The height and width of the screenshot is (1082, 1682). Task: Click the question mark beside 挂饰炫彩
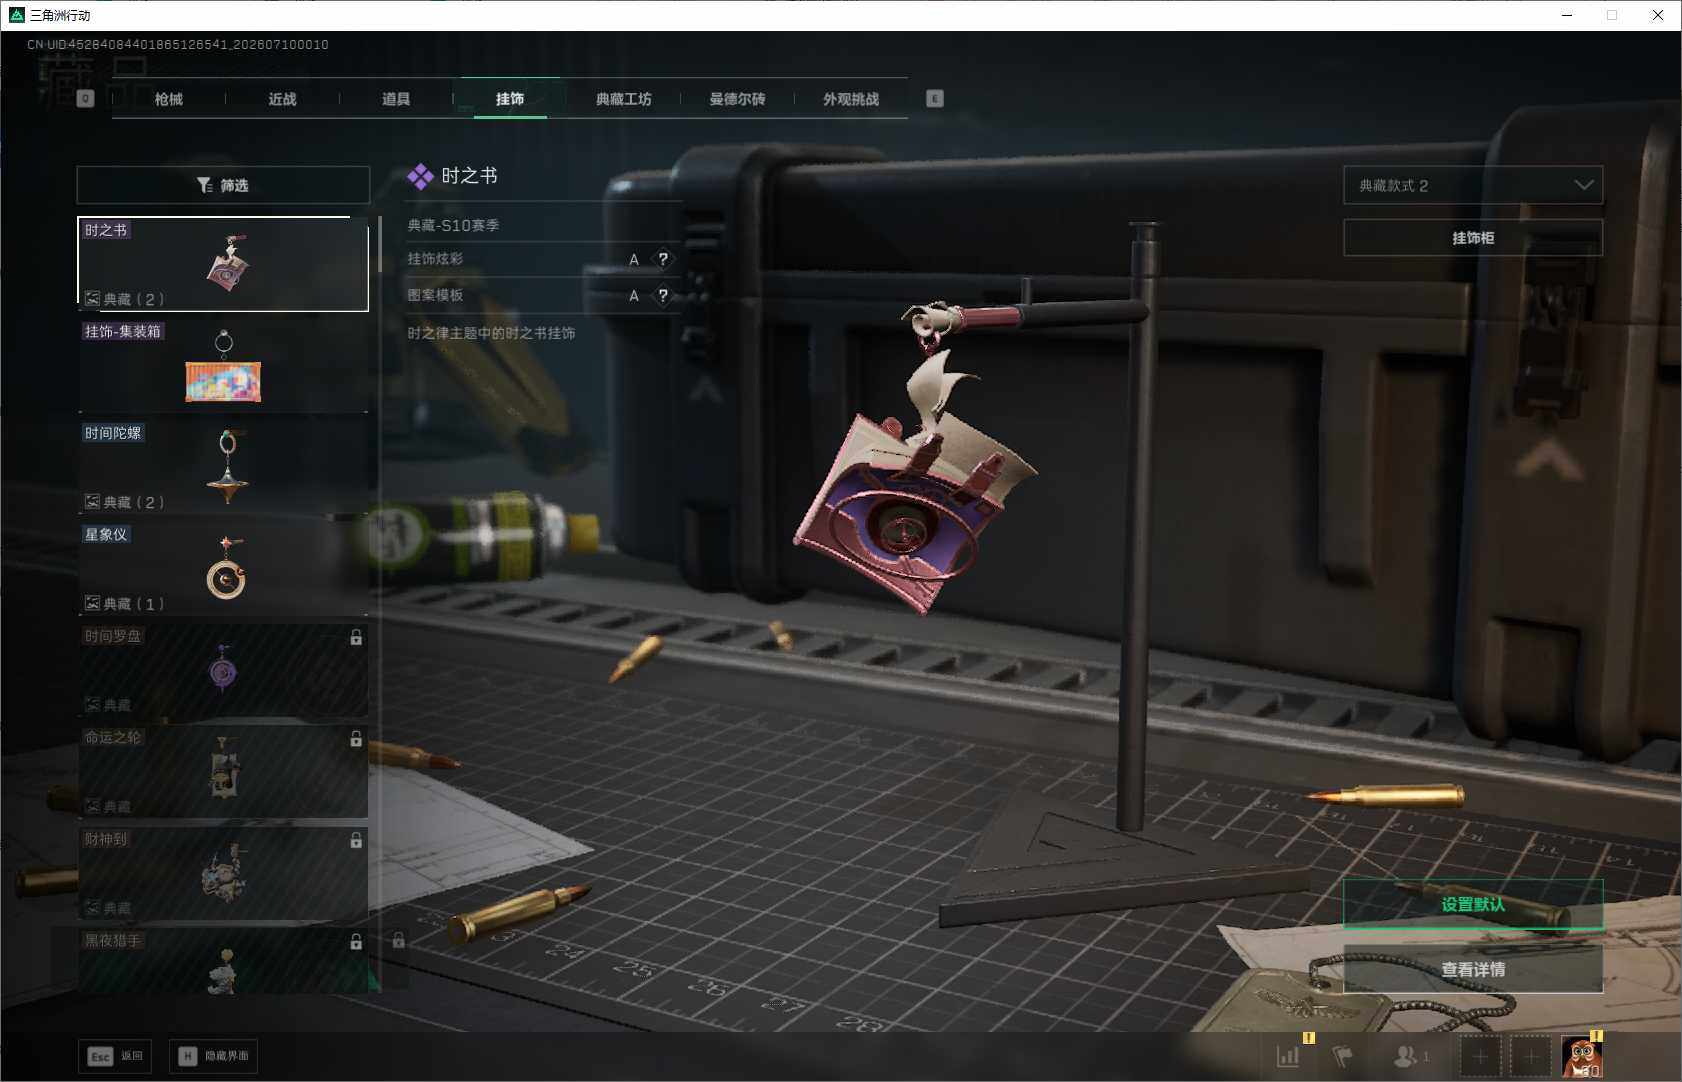click(662, 259)
